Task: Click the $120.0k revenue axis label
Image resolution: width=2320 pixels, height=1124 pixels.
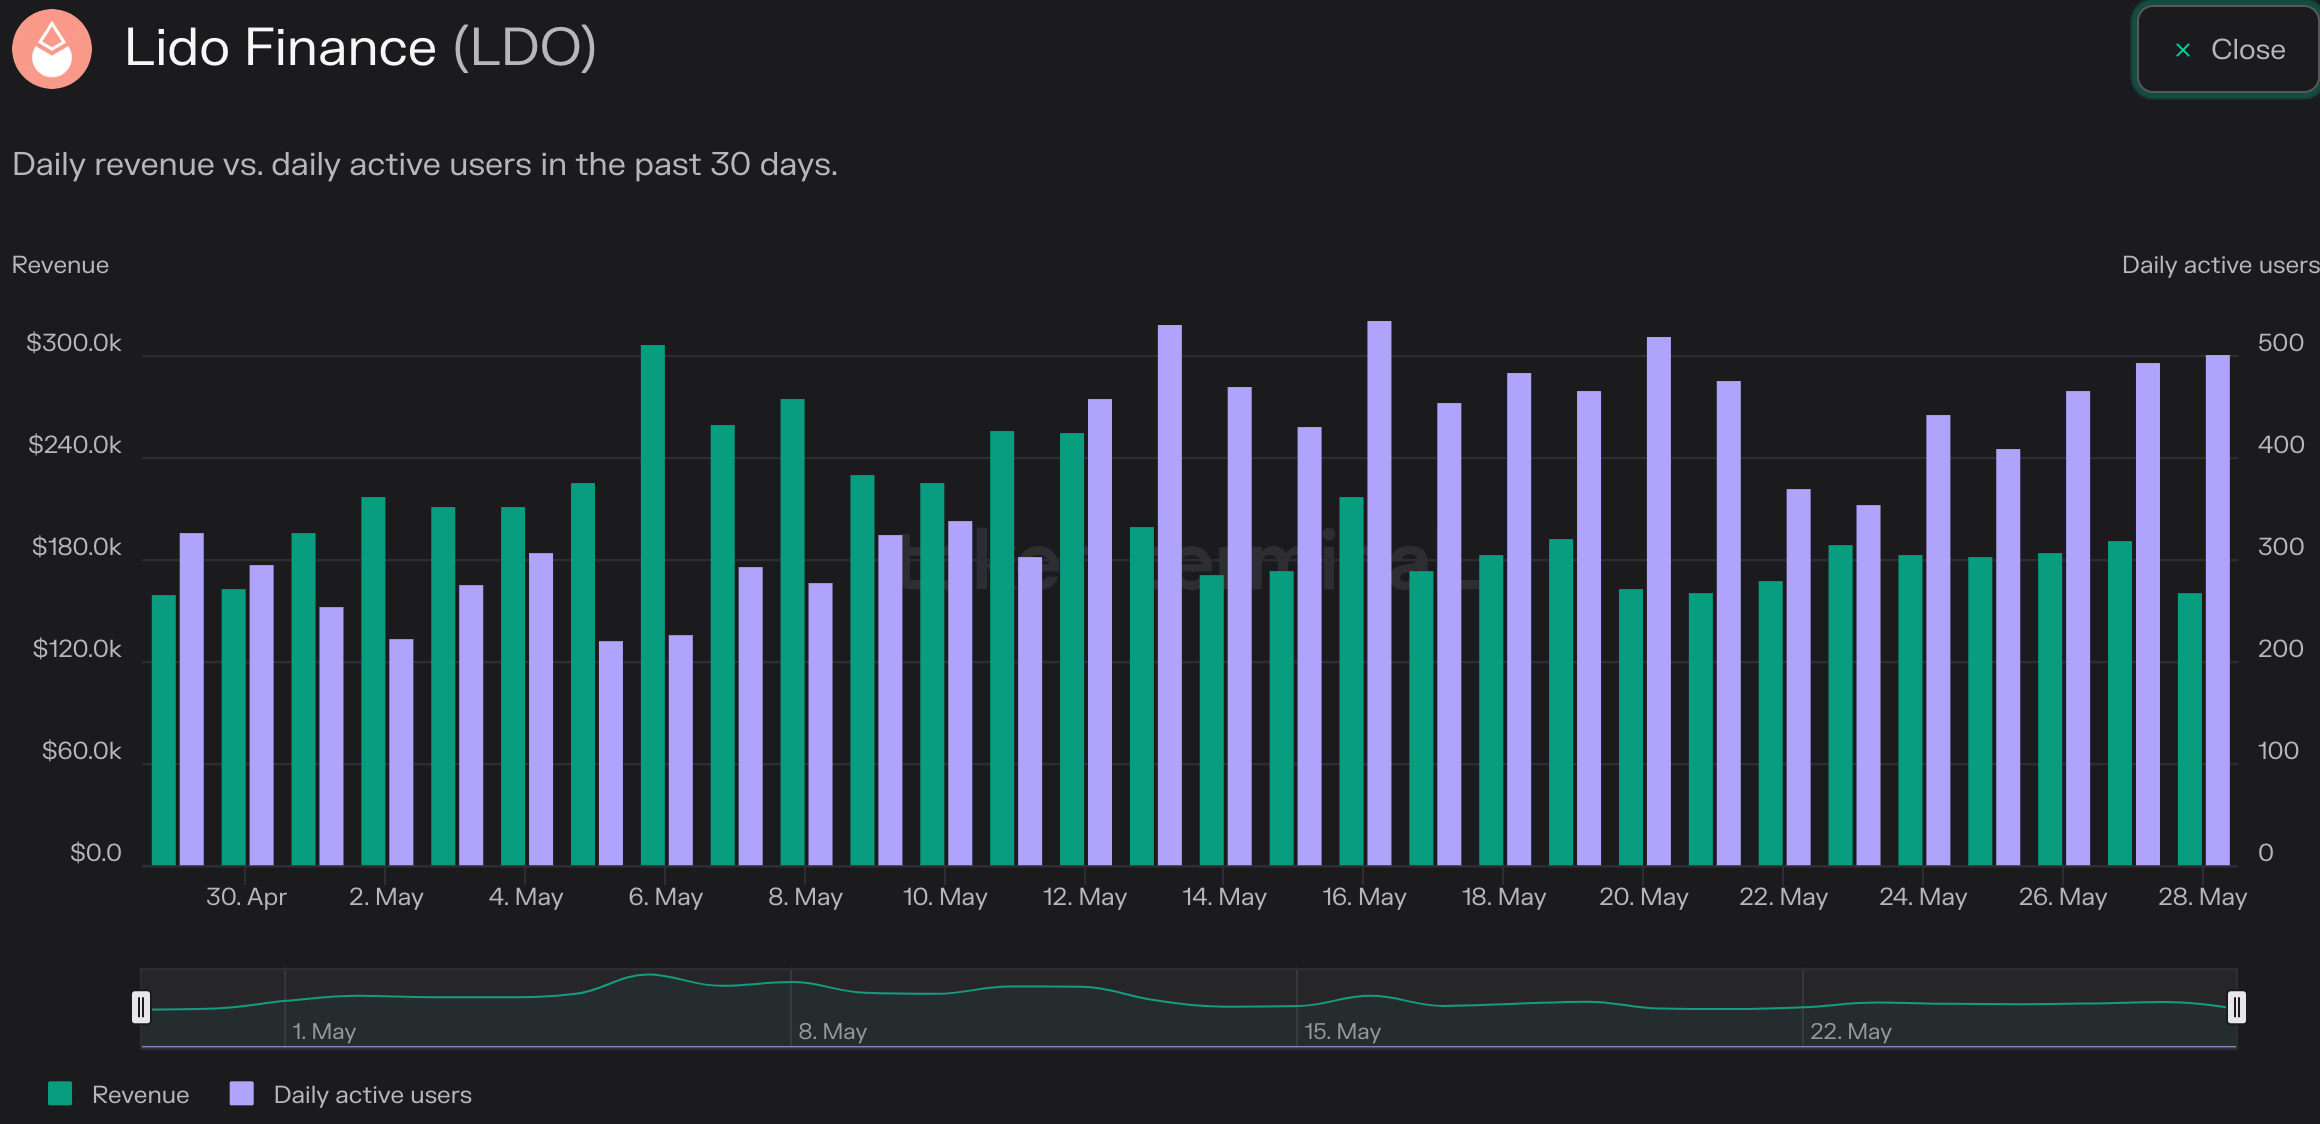Action: 77,649
